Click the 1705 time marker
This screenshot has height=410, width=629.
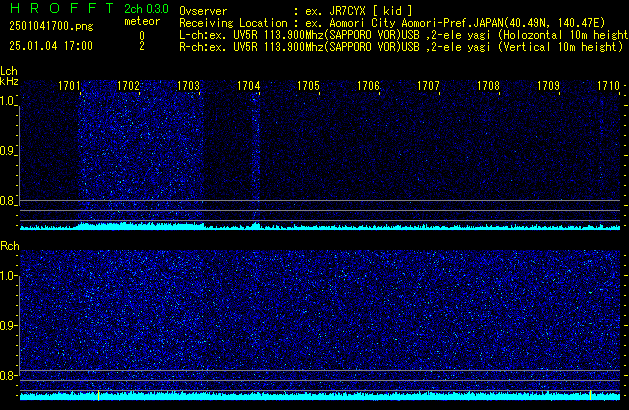click(x=308, y=86)
